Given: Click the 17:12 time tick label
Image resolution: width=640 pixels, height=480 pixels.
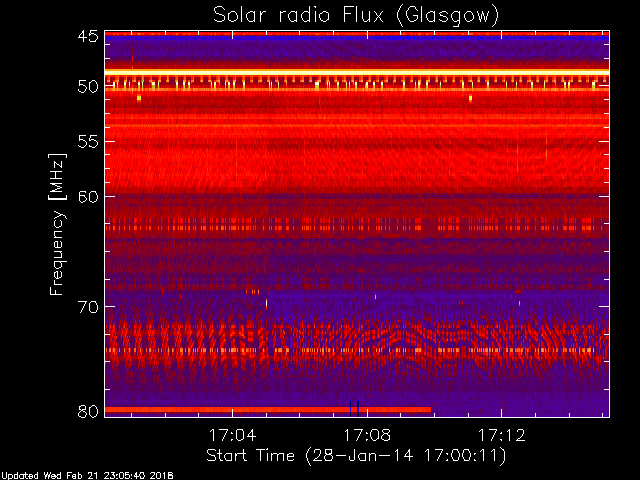Looking at the screenshot, I should 501,435.
